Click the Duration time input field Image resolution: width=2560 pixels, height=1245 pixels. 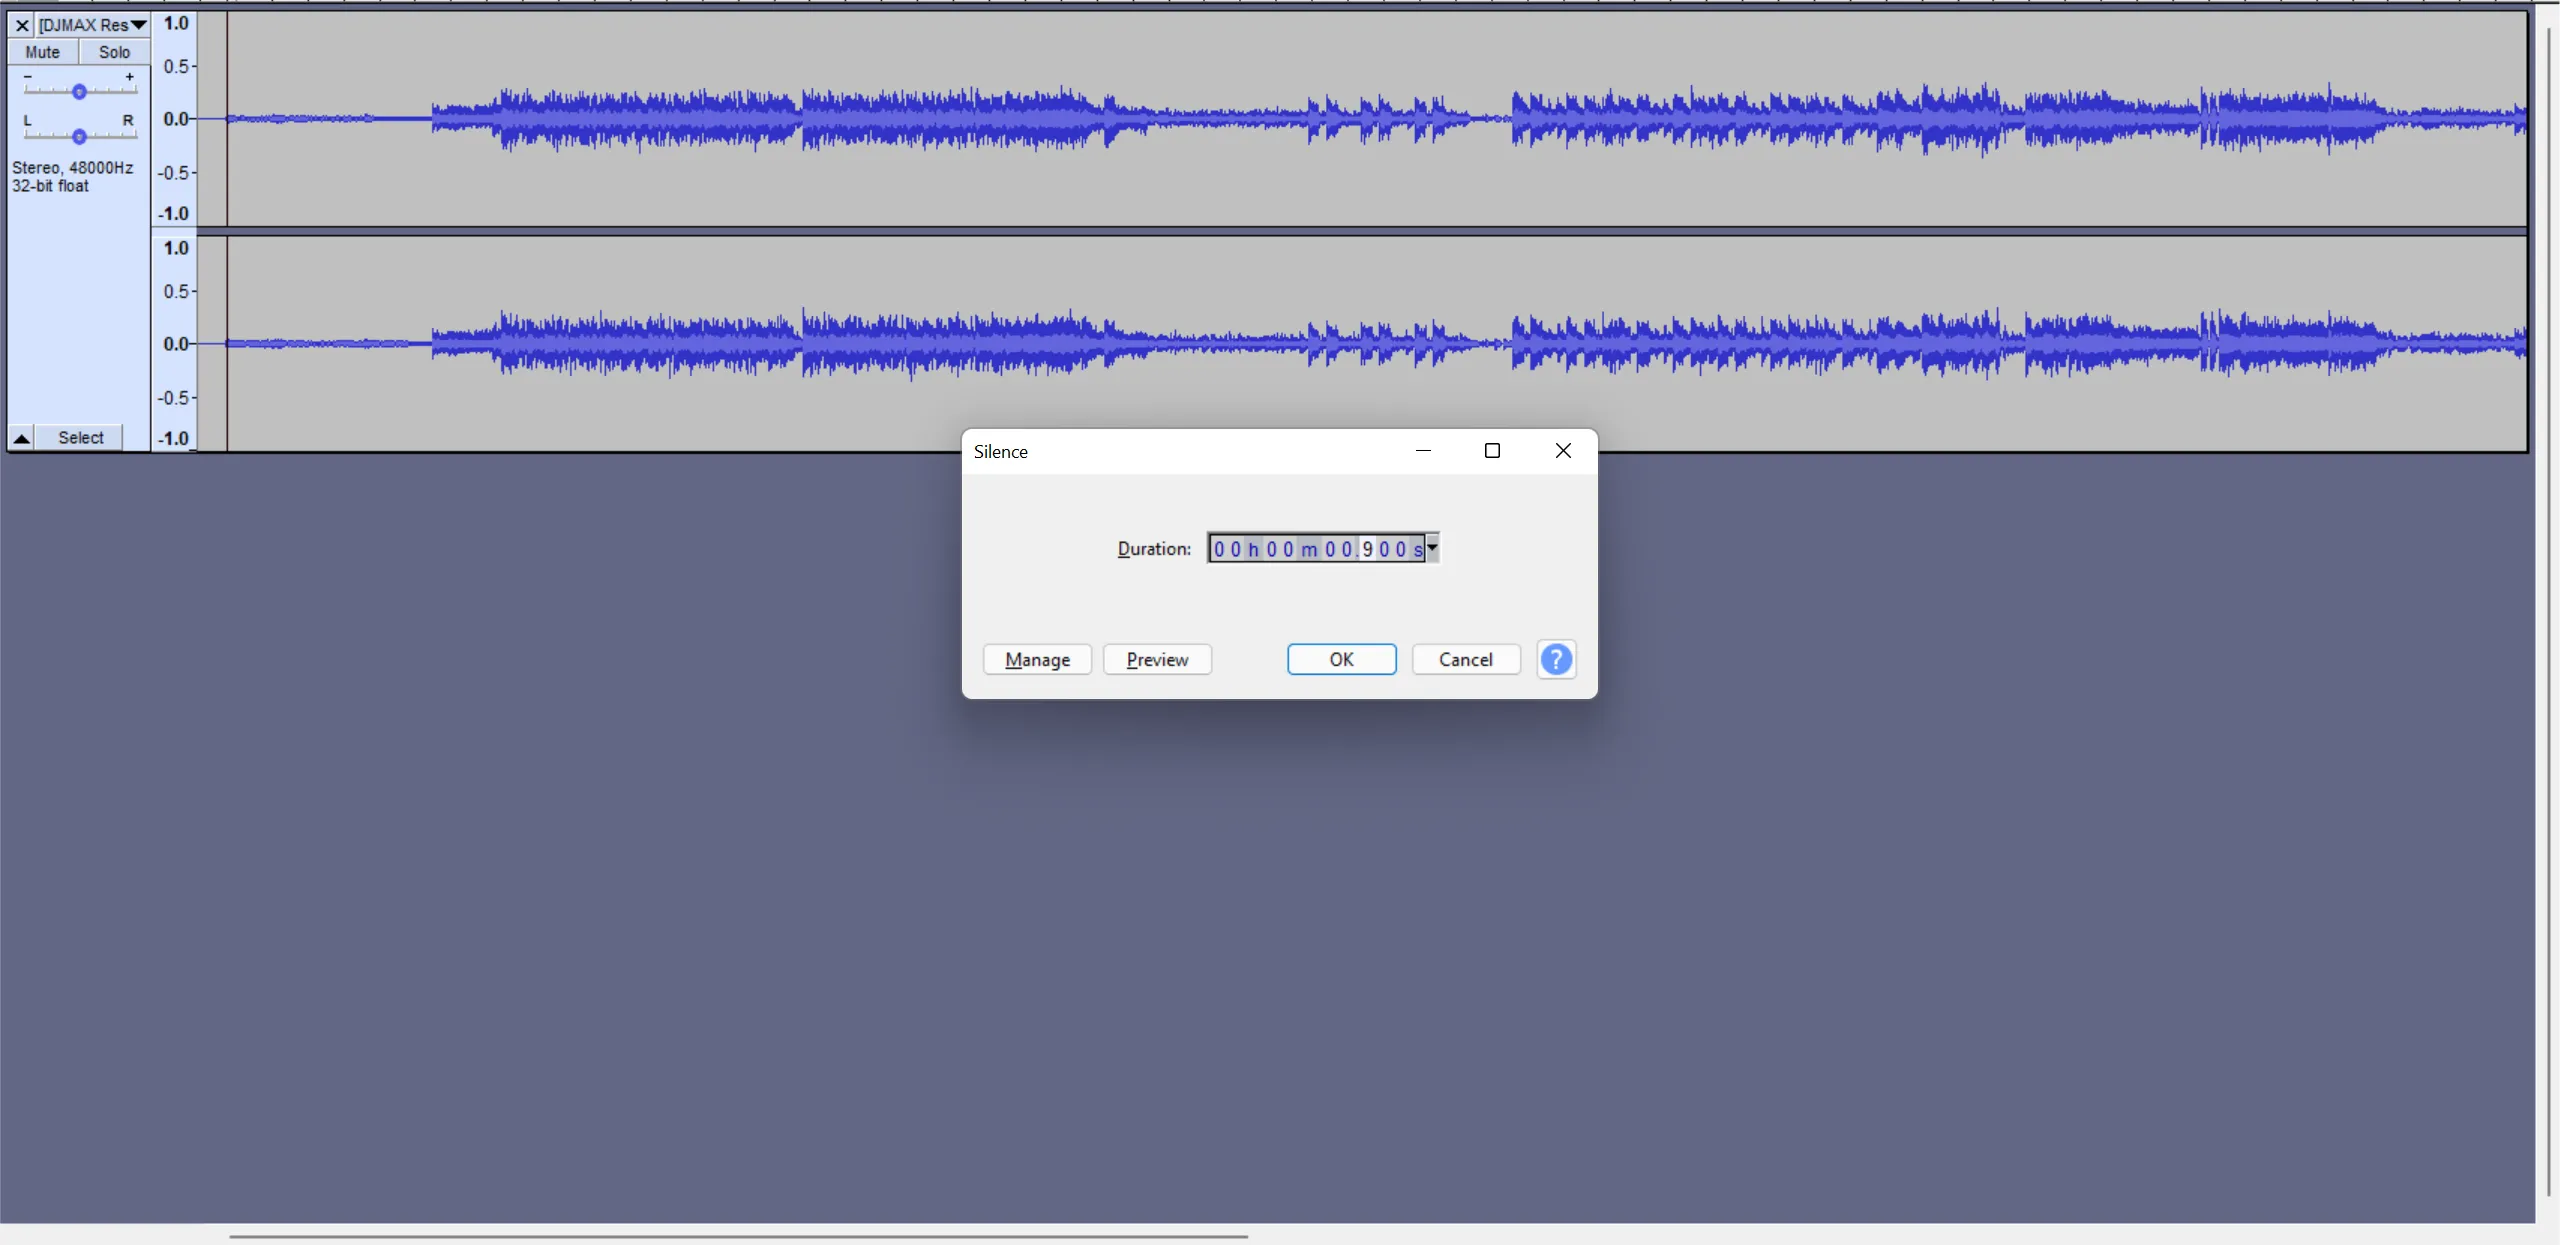click(1316, 548)
